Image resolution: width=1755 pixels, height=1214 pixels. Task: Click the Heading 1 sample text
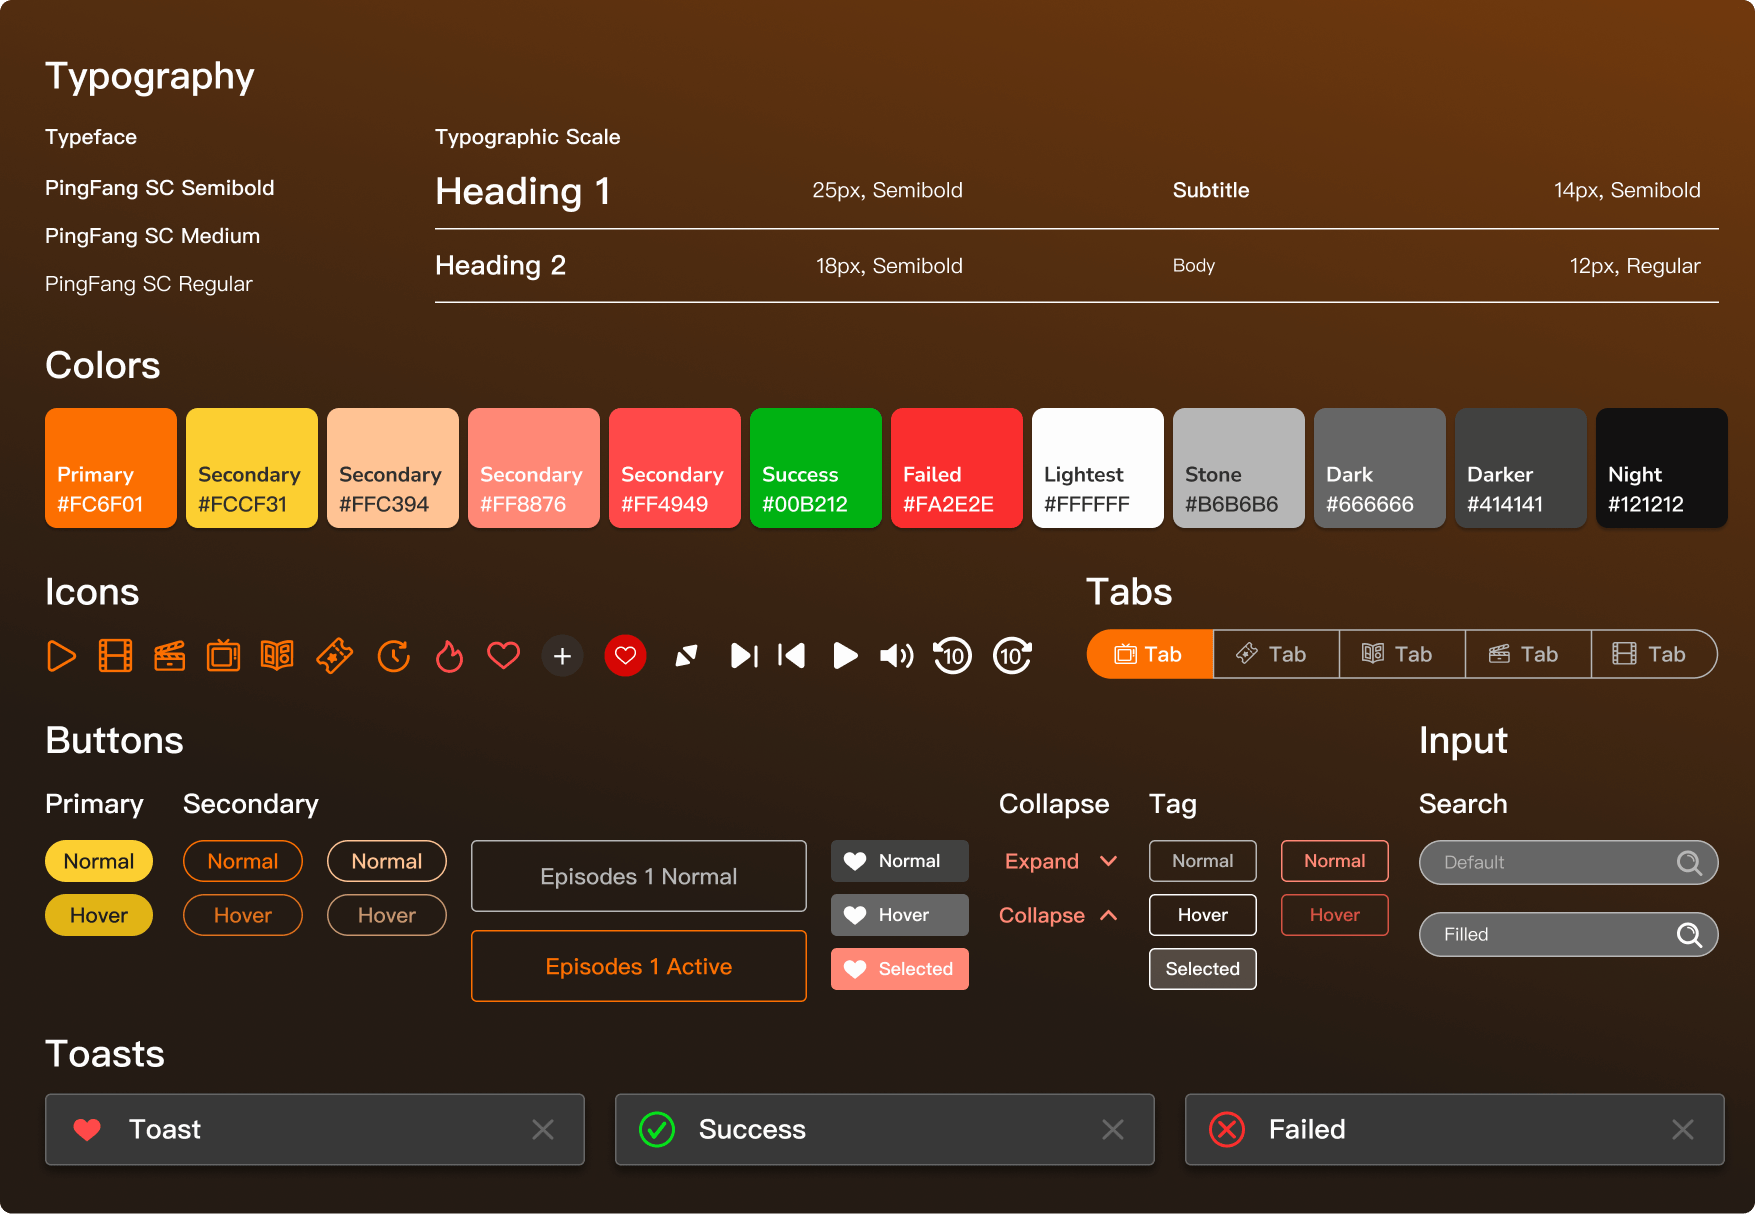click(523, 191)
